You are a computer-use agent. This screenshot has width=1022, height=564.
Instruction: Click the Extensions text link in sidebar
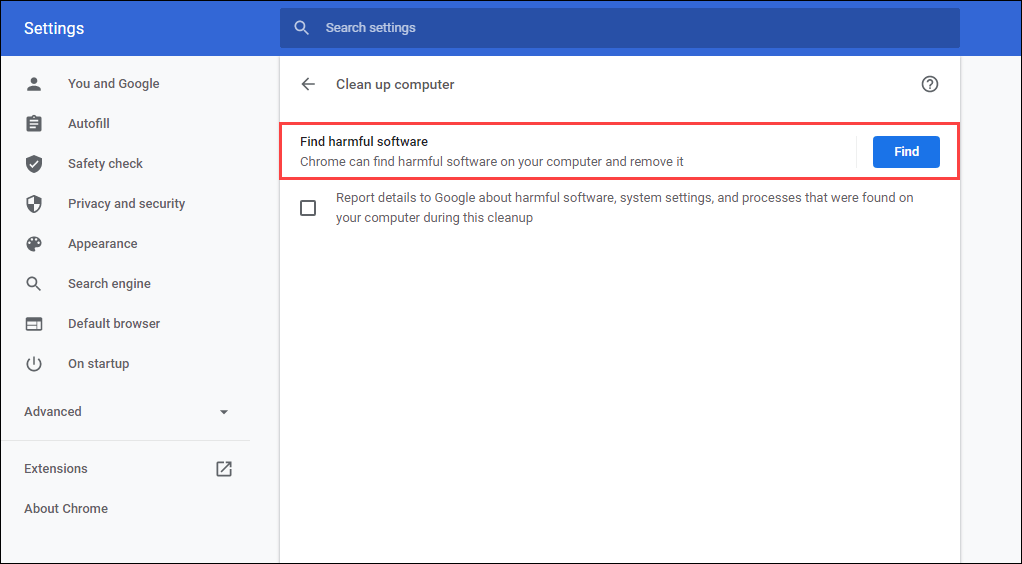56,469
